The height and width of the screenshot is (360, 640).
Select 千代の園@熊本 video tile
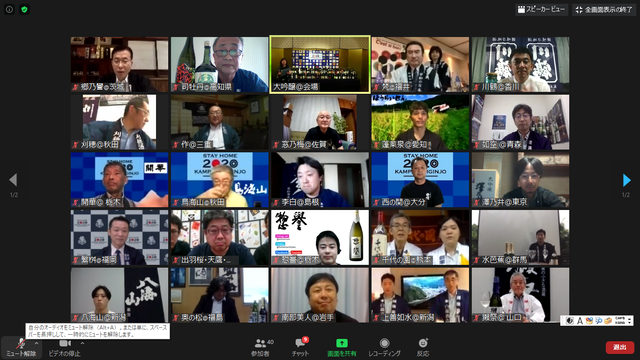[x=420, y=238]
